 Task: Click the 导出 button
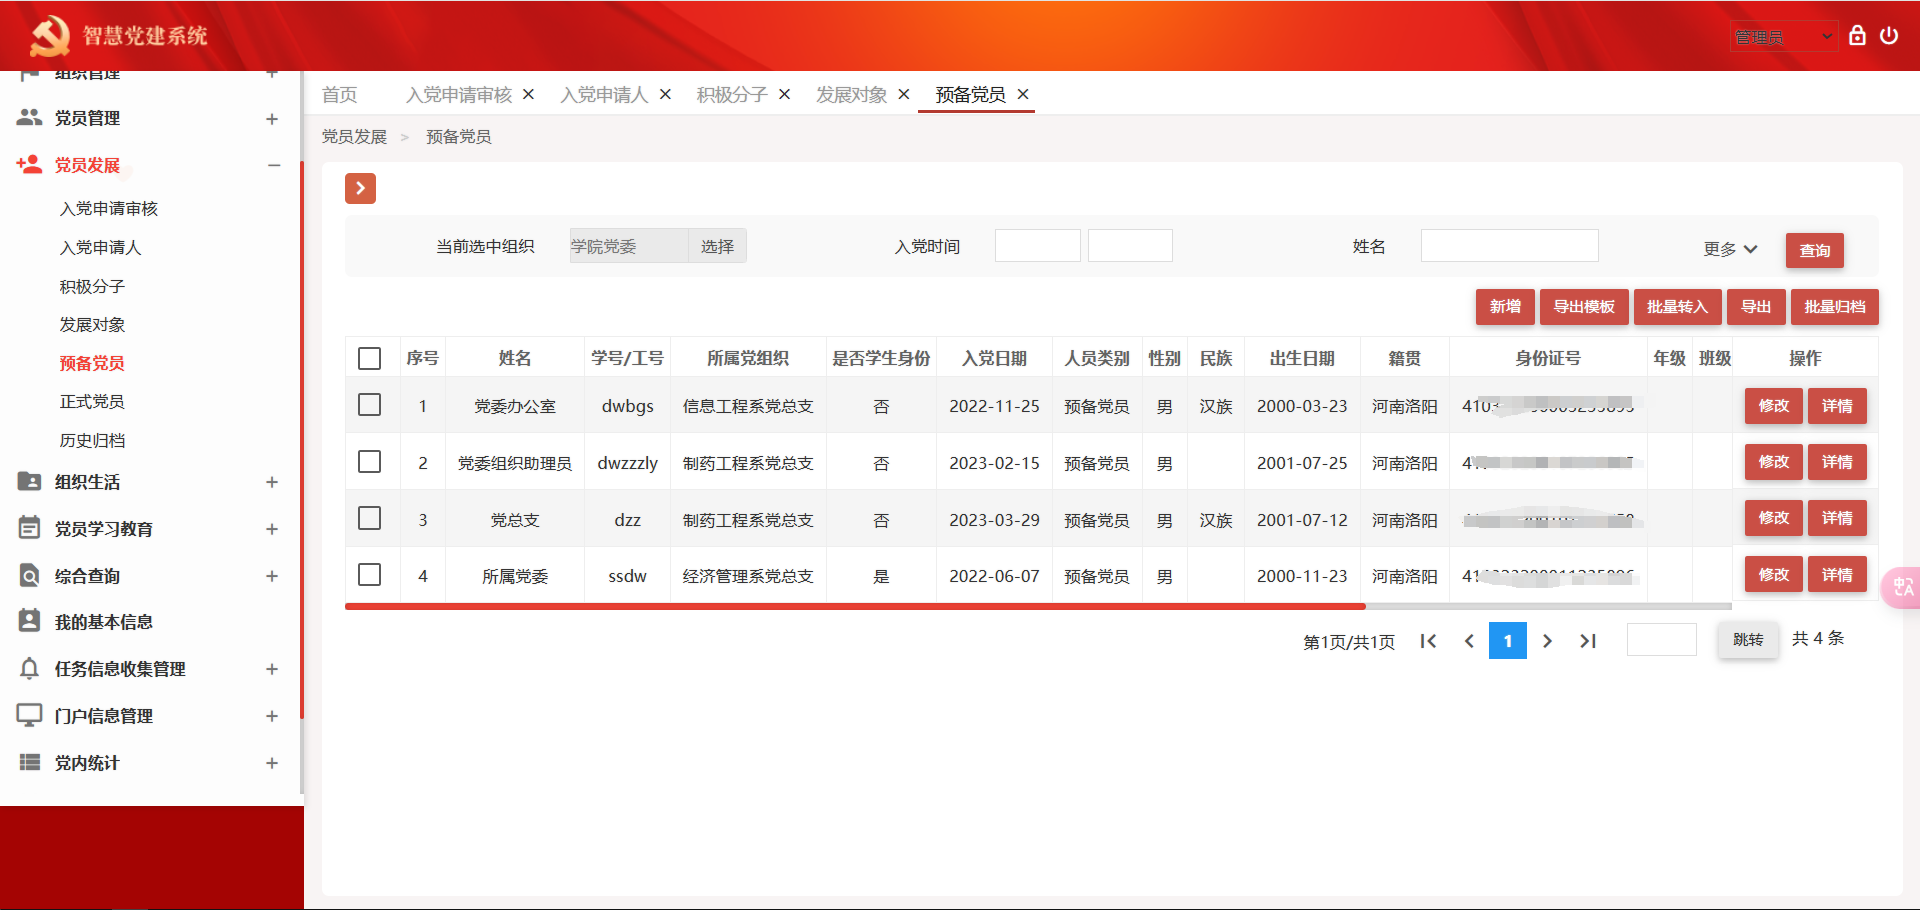click(1756, 307)
